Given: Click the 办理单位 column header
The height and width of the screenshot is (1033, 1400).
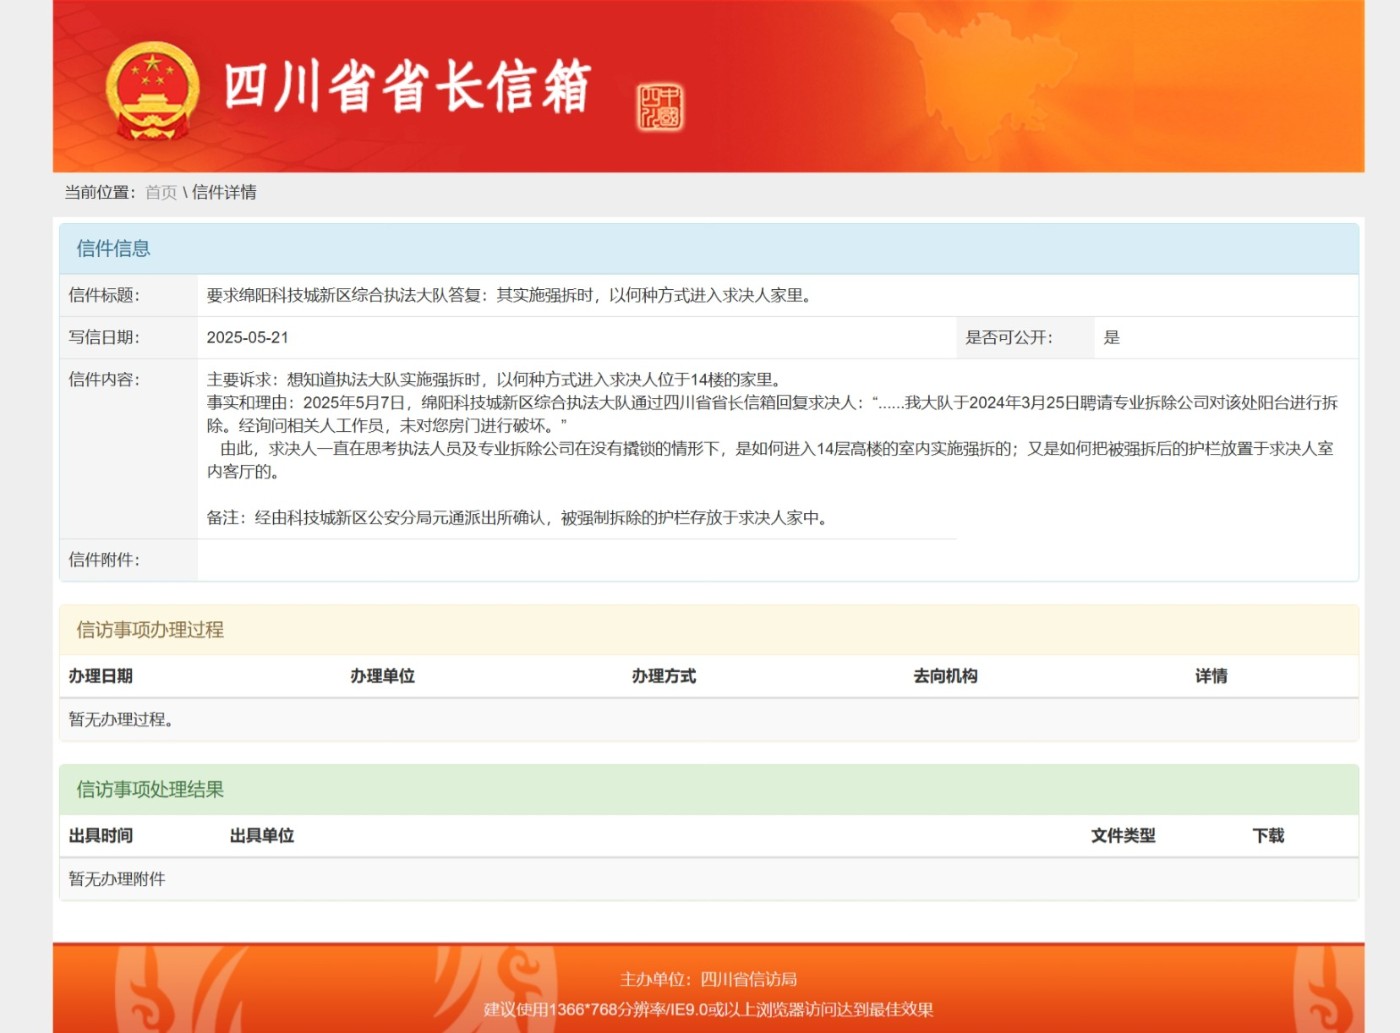Looking at the screenshot, I should pos(382,677).
